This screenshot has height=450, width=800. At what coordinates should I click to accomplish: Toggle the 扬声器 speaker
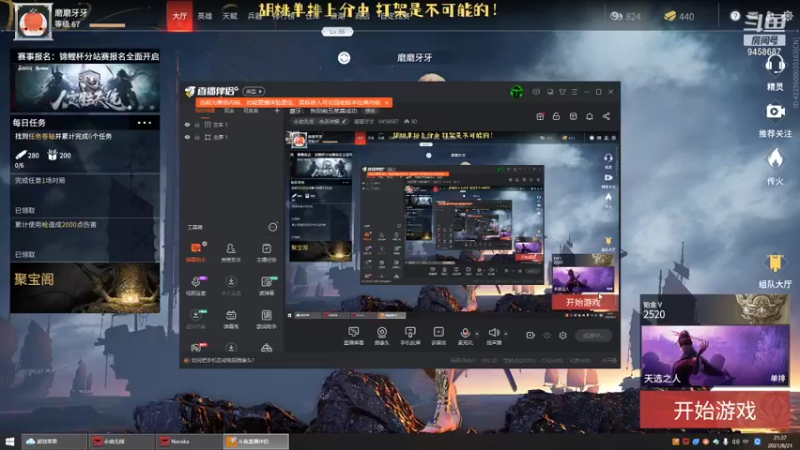[x=493, y=336]
